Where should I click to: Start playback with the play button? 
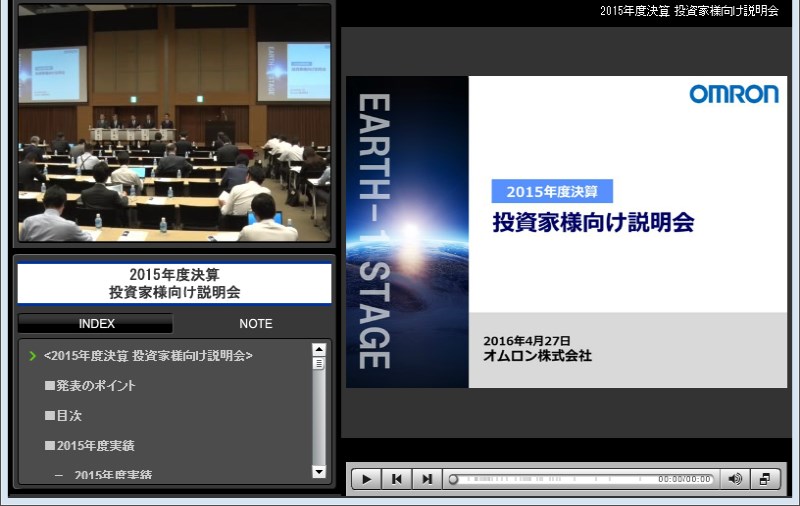(x=366, y=479)
